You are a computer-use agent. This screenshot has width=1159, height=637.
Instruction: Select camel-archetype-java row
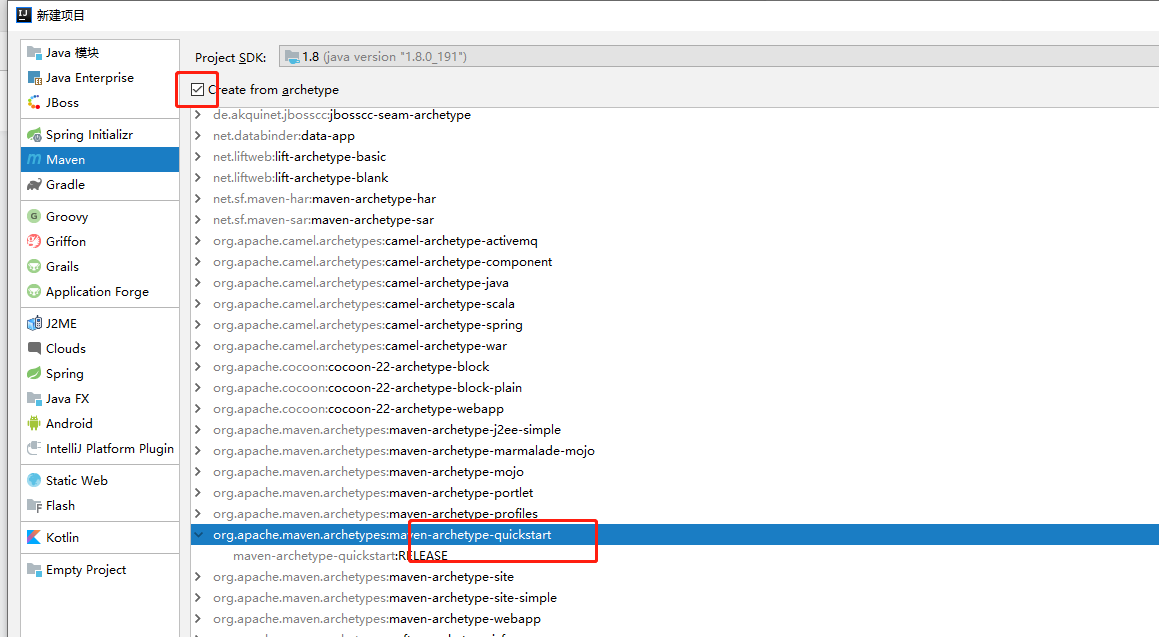[x=675, y=283]
